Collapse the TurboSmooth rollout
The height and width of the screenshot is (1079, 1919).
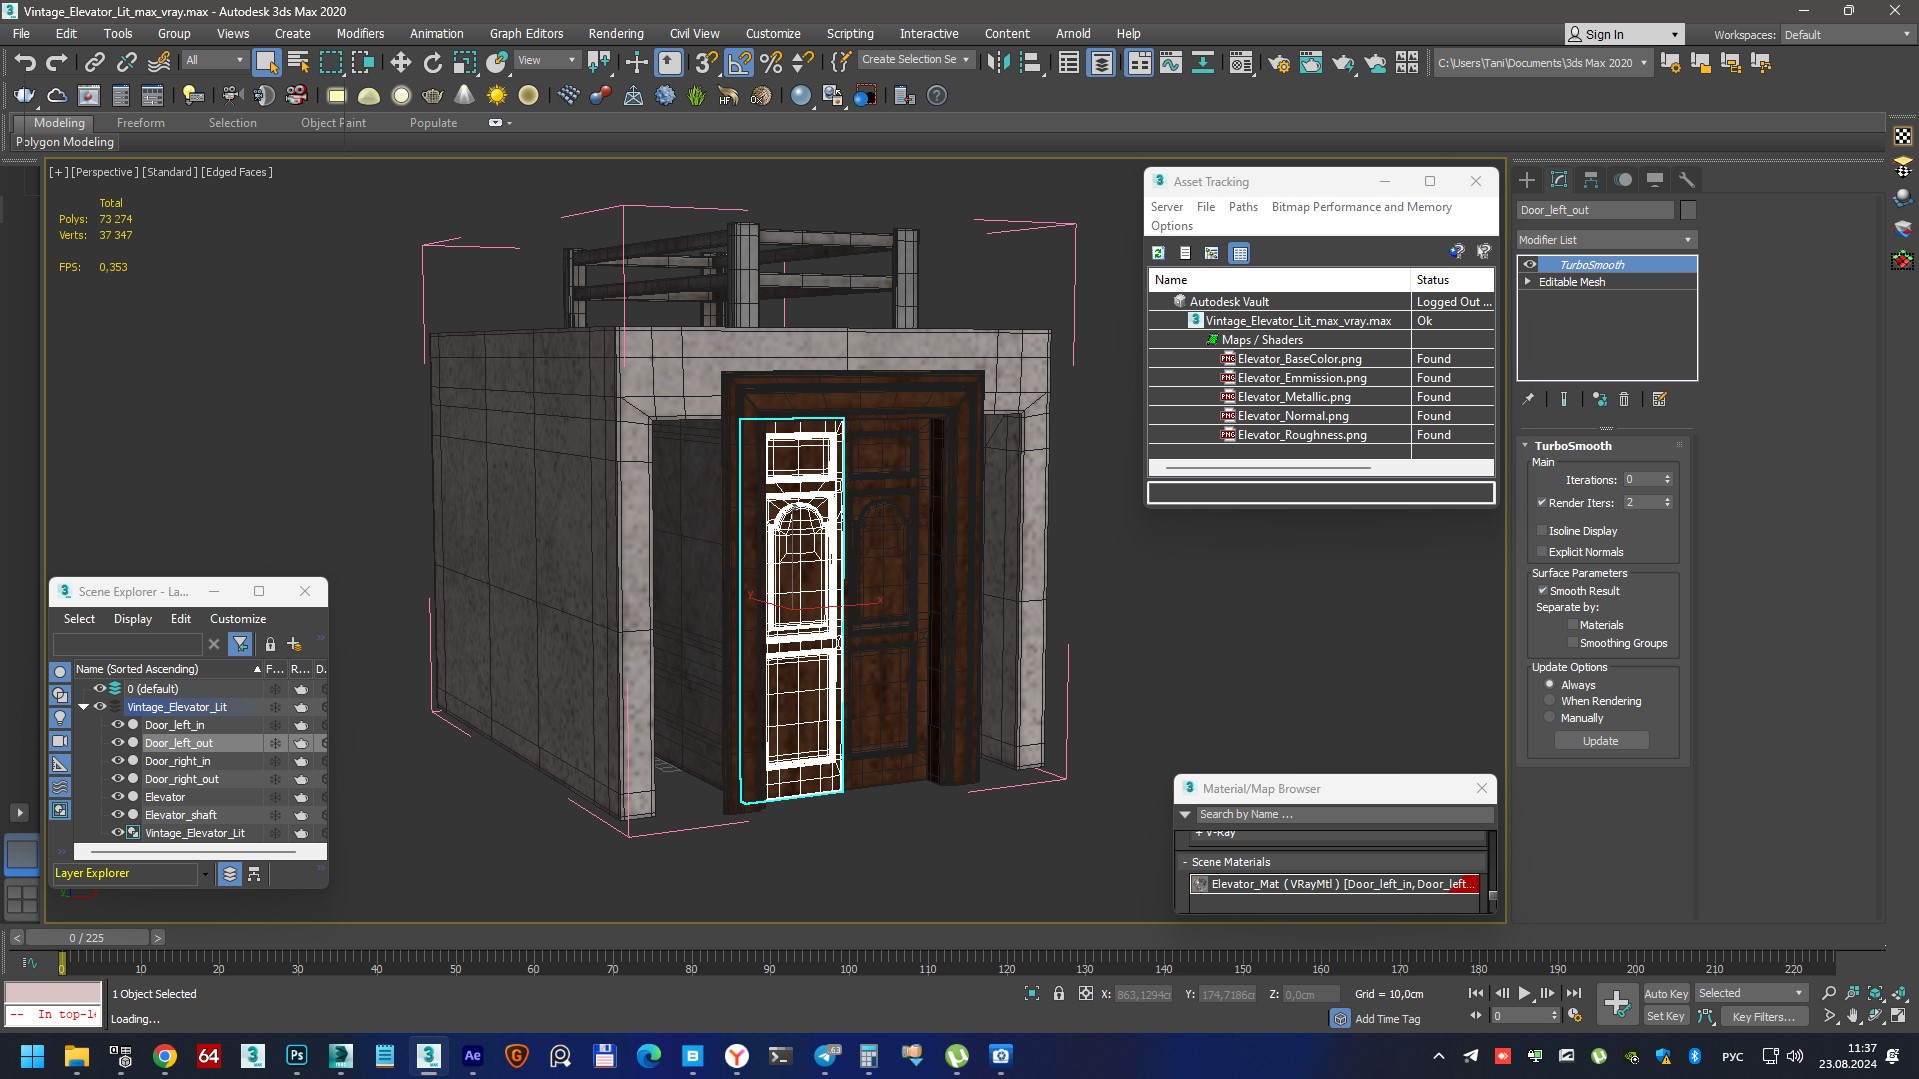click(1526, 446)
